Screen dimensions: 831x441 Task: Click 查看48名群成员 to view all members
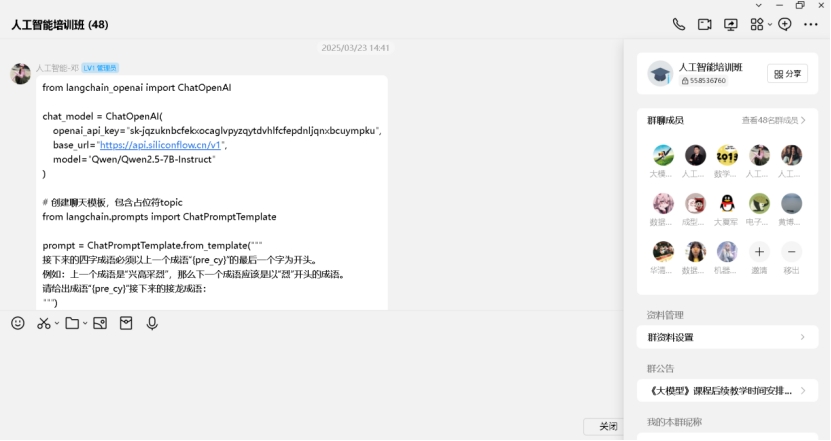(773, 120)
